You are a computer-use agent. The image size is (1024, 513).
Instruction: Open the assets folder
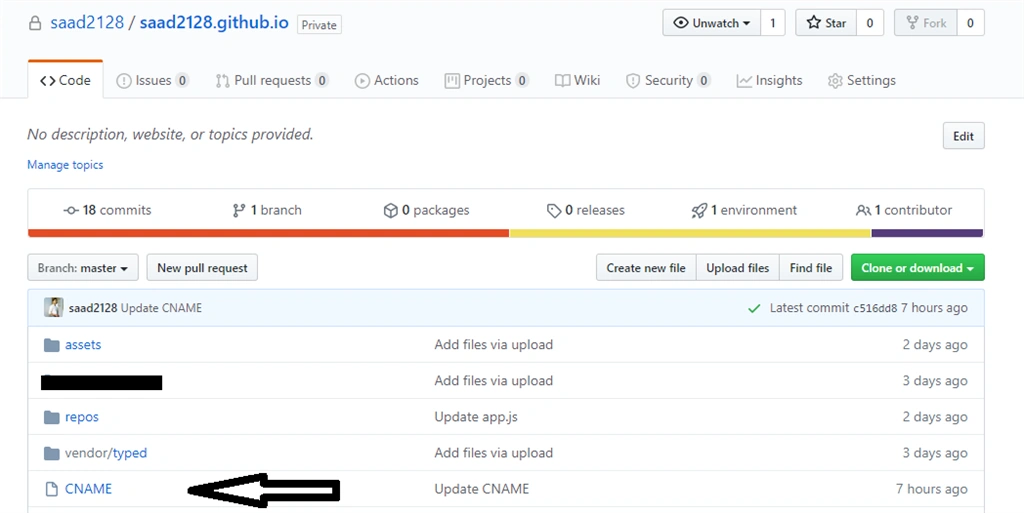point(83,345)
